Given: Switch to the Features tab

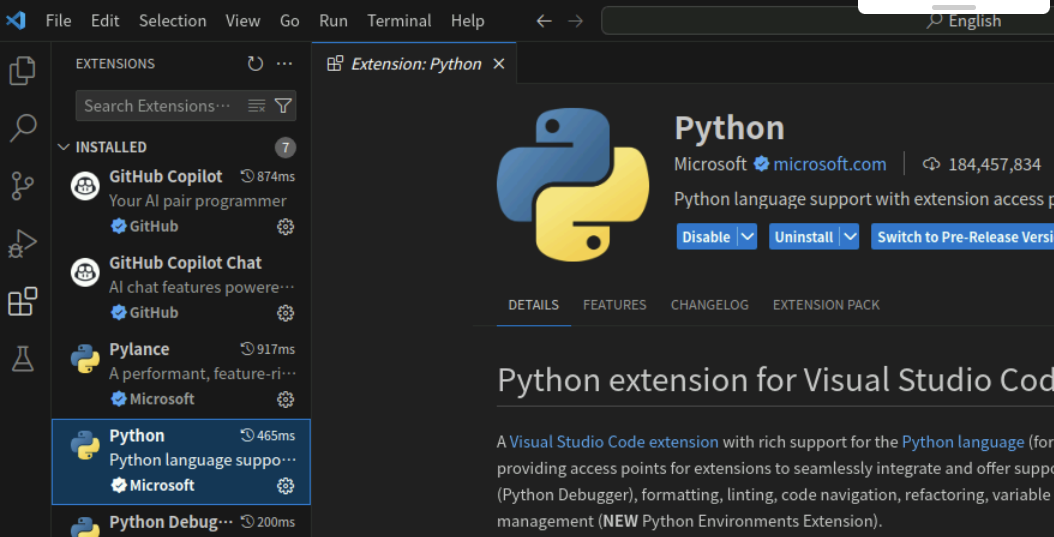Looking at the screenshot, I should (x=614, y=305).
